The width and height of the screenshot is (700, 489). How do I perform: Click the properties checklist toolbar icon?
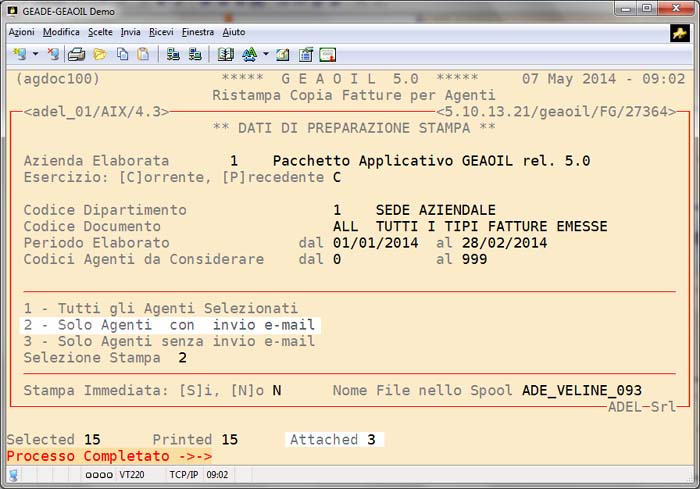pyautogui.click(x=306, y=54)
